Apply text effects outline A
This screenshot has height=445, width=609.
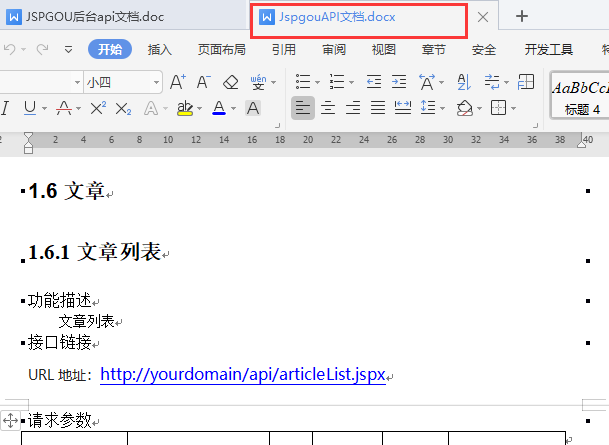[151, 108]
